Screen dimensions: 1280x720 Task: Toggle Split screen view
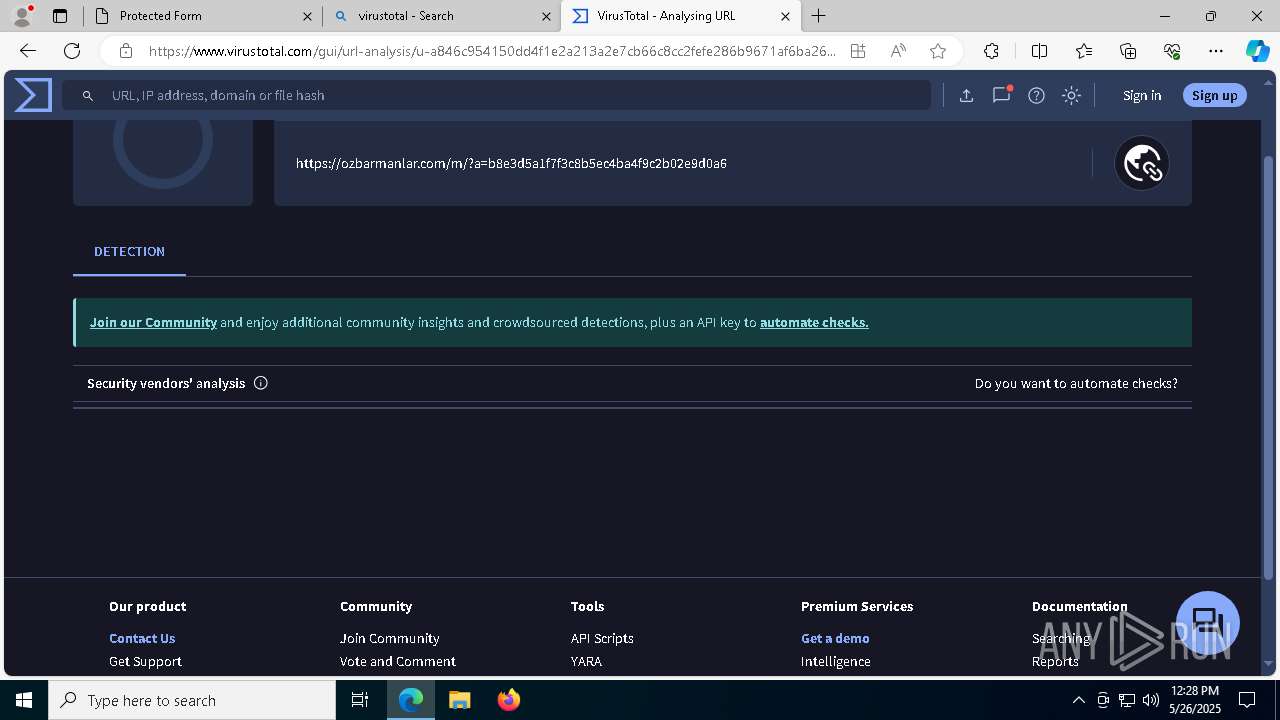pyautogui.click(x=1039, y=51)
